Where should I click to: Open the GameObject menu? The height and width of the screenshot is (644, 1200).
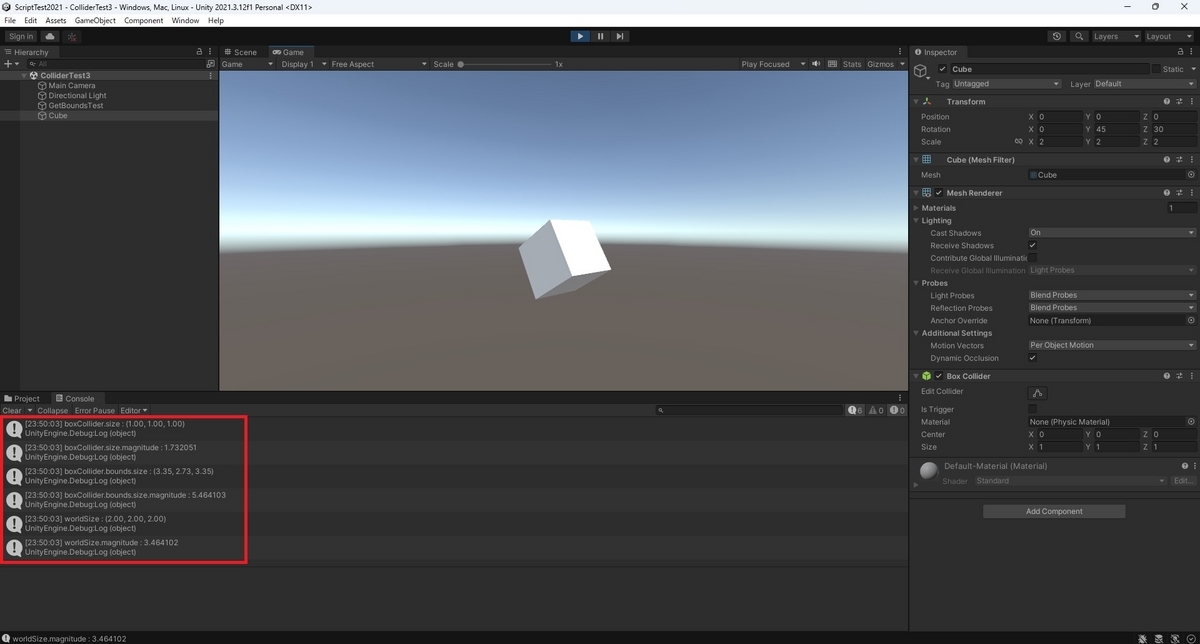tap(95, 19)
